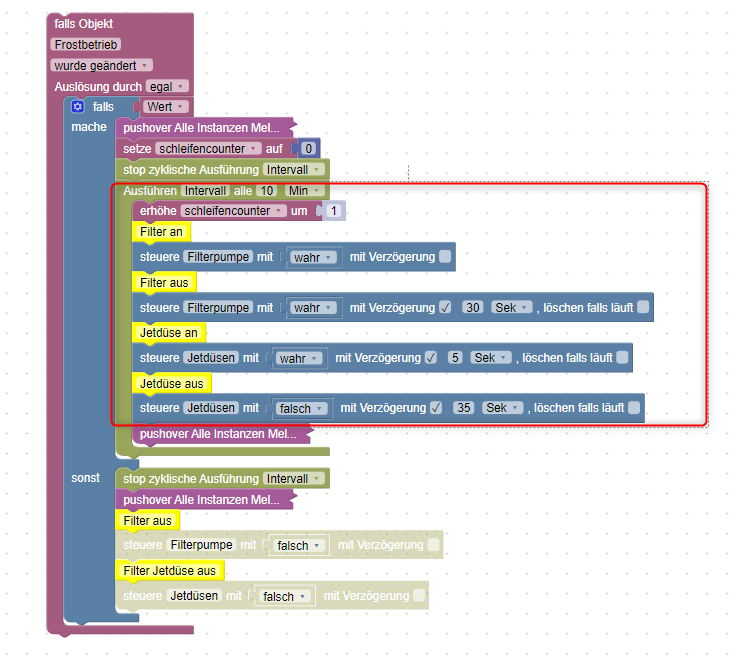Open the 'Wert' dropdown in falls block
Viewport: 745px width, 664px height.
165,107
